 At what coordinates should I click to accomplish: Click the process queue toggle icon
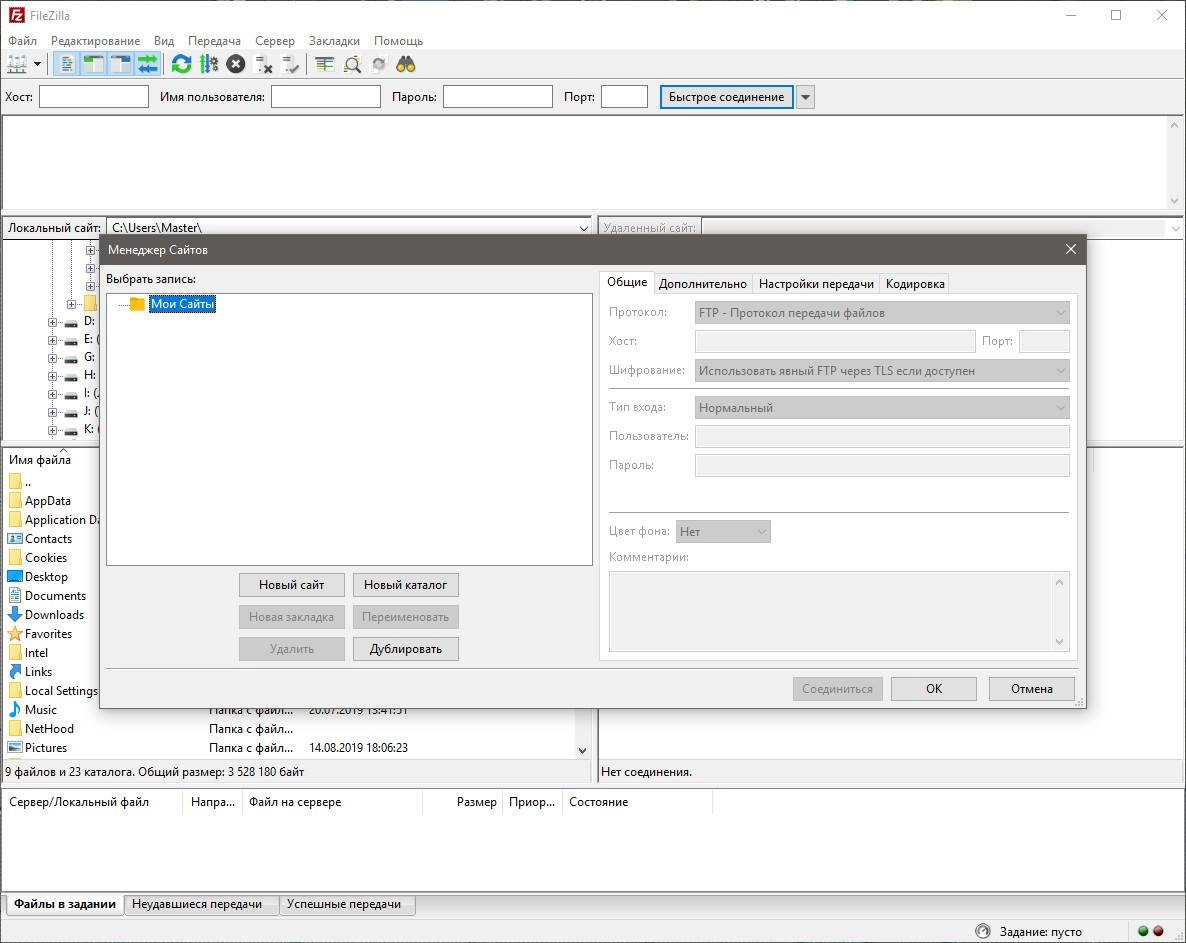pos(209,65)
